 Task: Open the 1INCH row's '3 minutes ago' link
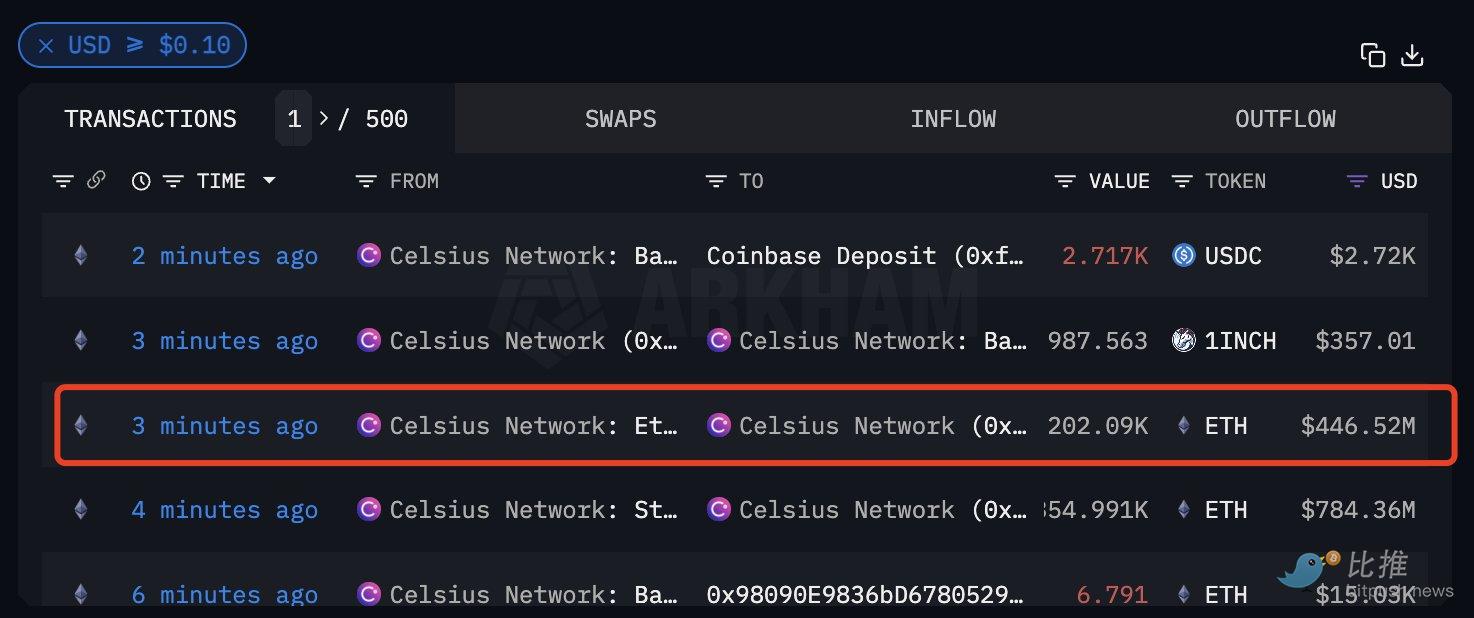coord(225,341)
